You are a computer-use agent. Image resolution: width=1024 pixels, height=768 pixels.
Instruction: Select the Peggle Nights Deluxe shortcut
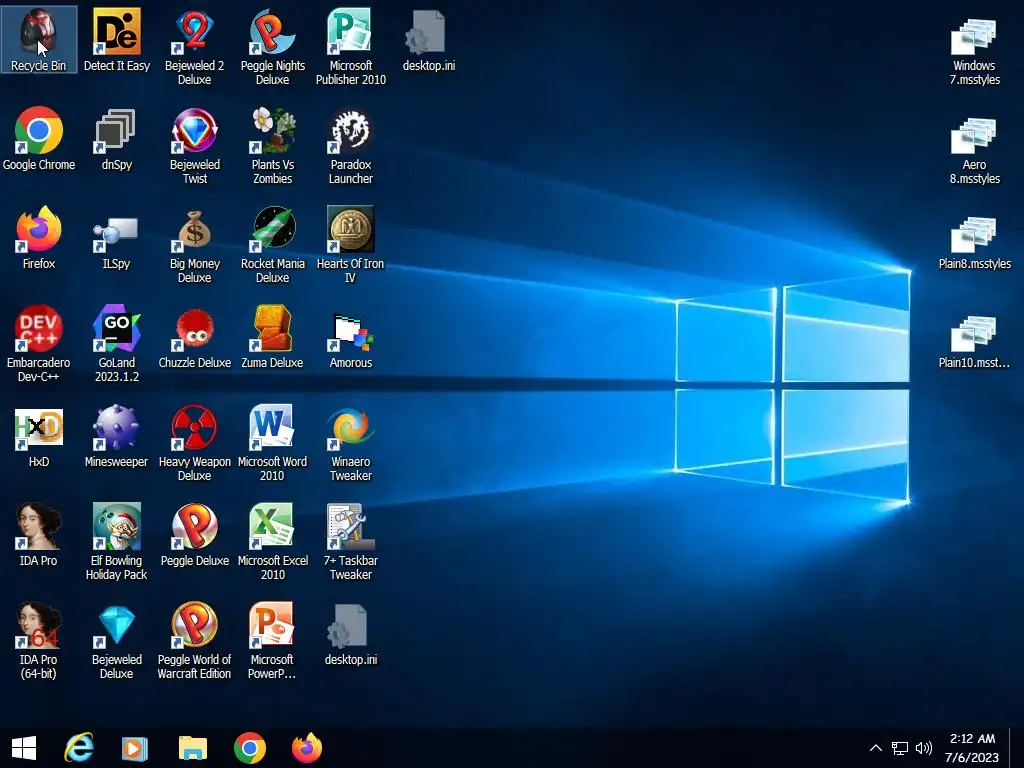(x=272, y=46)
